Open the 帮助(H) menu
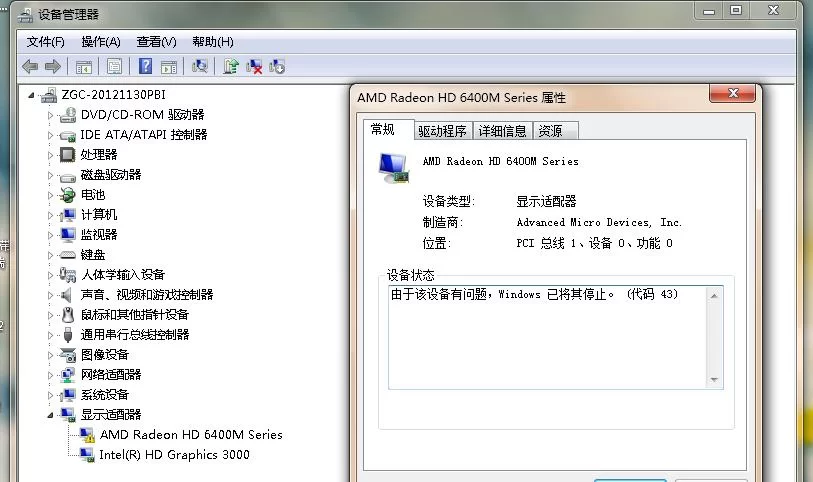813x482 pixels. 213,42
